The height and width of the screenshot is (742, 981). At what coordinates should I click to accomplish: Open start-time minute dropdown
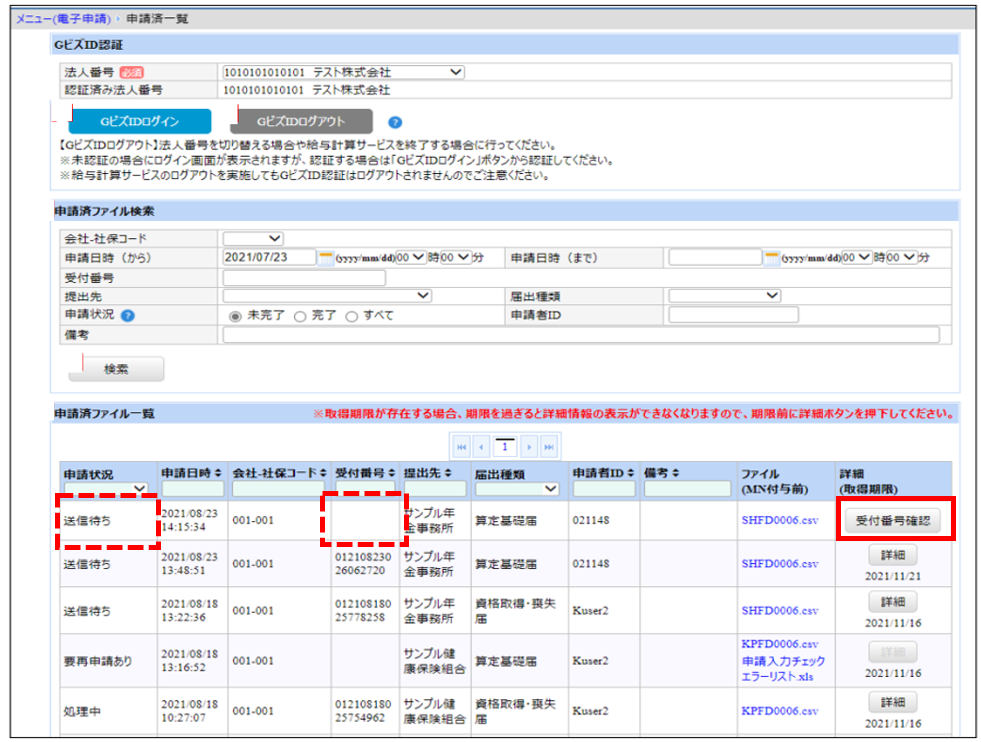pyautogui.click(x=455, y=257)
